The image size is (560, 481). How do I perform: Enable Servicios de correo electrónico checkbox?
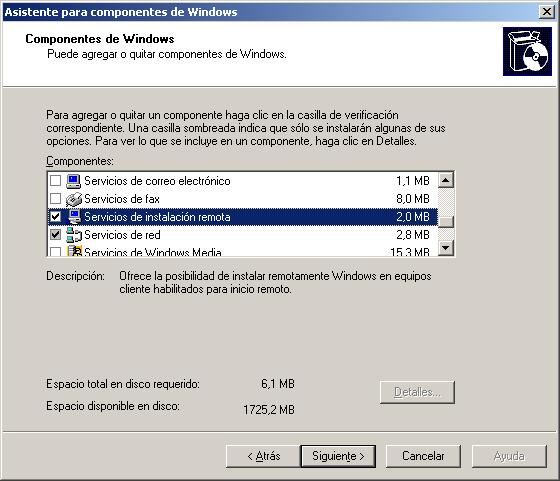(55, 181)
